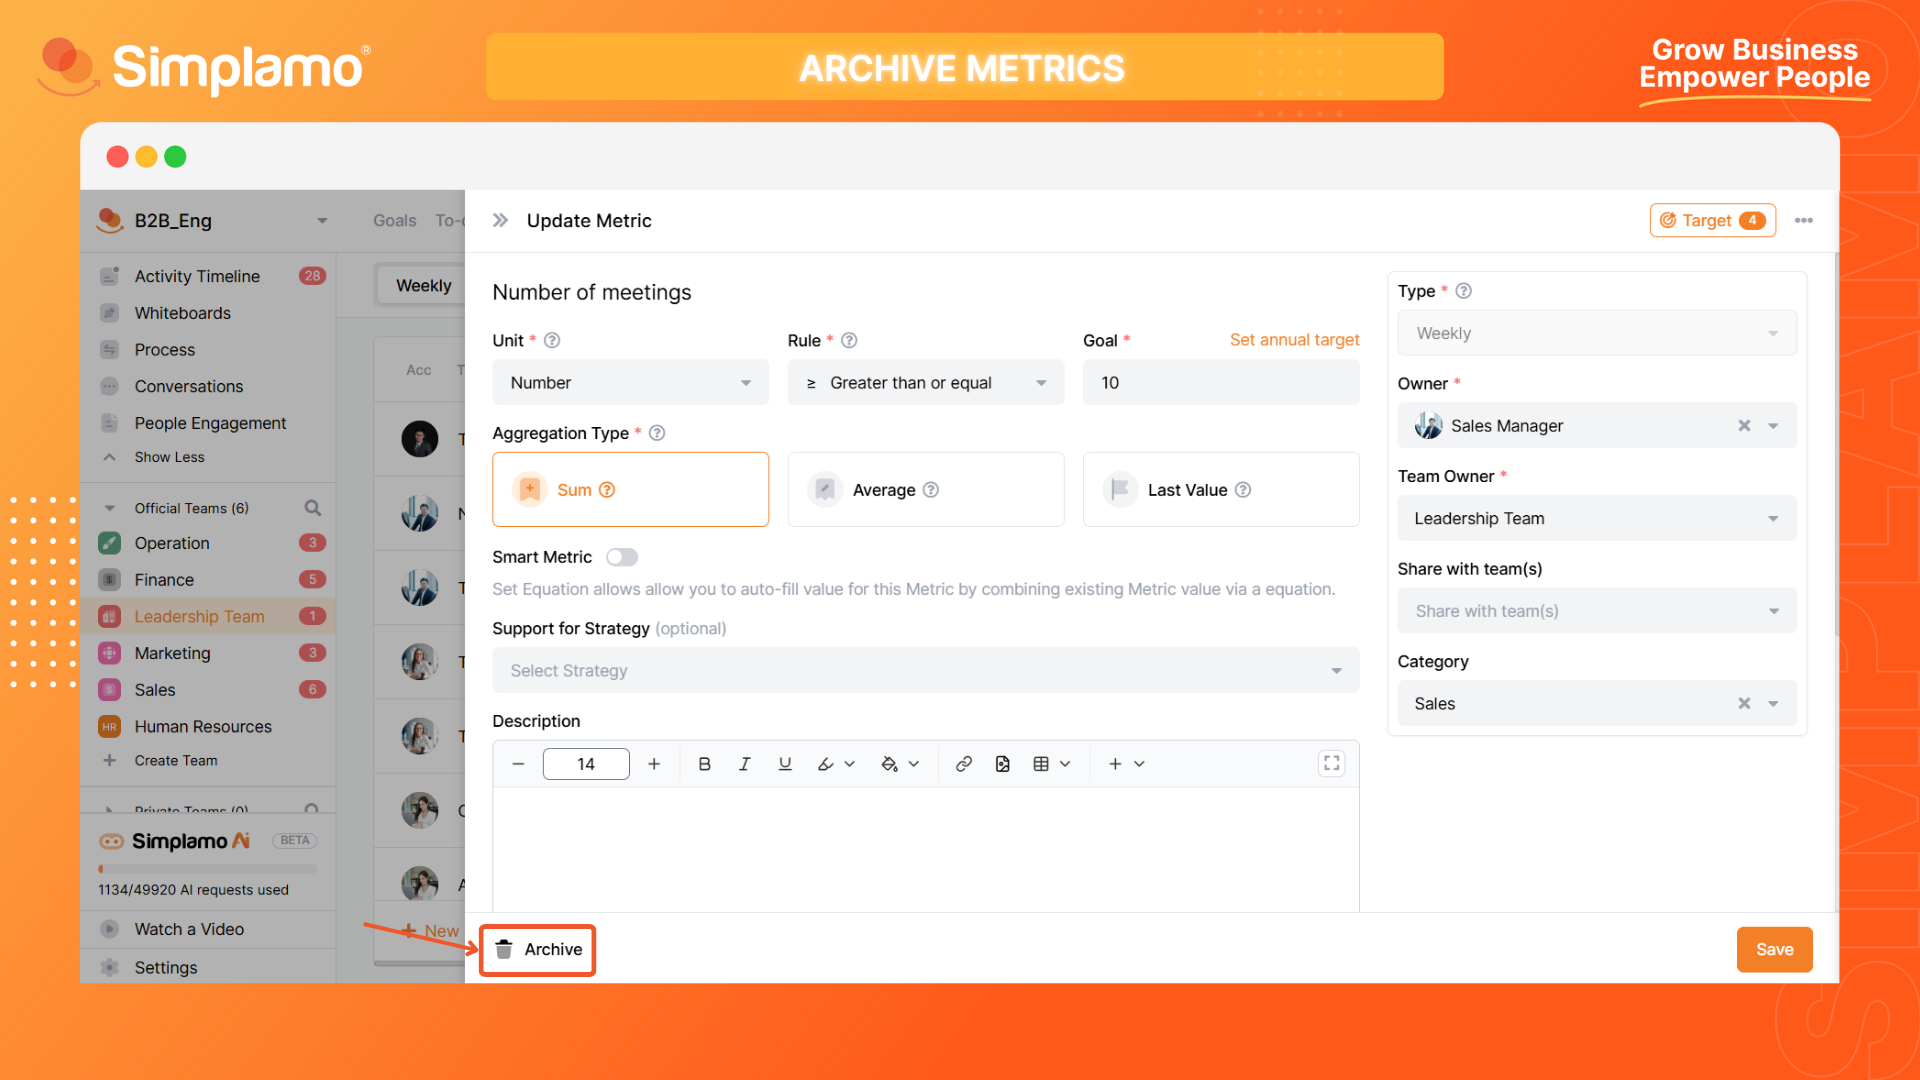Open the Select Strategy dropdown

click(x=926, y=671)
